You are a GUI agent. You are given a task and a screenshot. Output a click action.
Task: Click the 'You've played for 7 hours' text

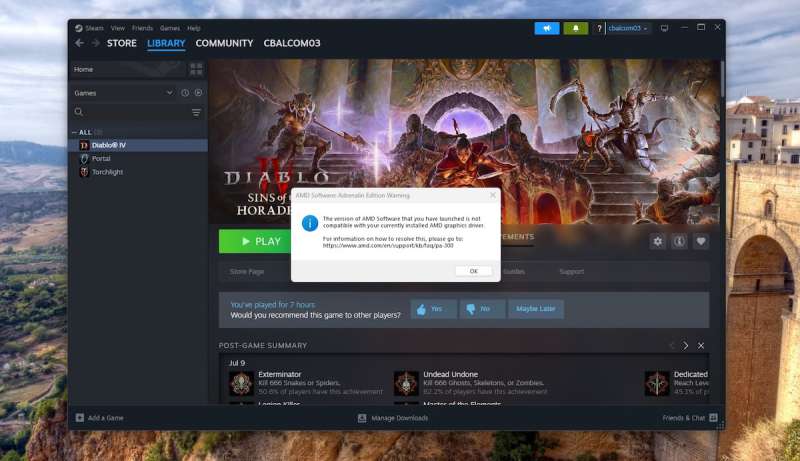tap(272, 304)
